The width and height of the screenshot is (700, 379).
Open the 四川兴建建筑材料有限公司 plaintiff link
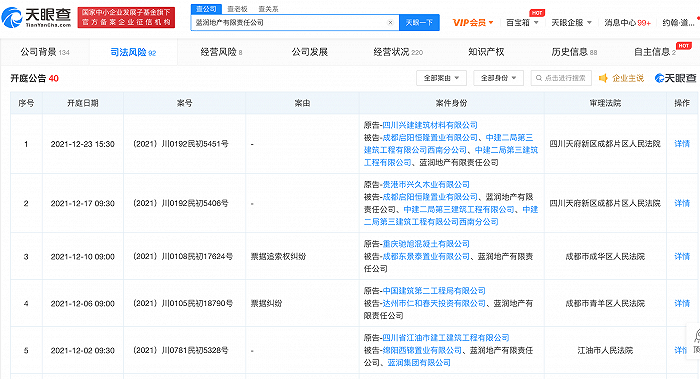coord(430,125)
